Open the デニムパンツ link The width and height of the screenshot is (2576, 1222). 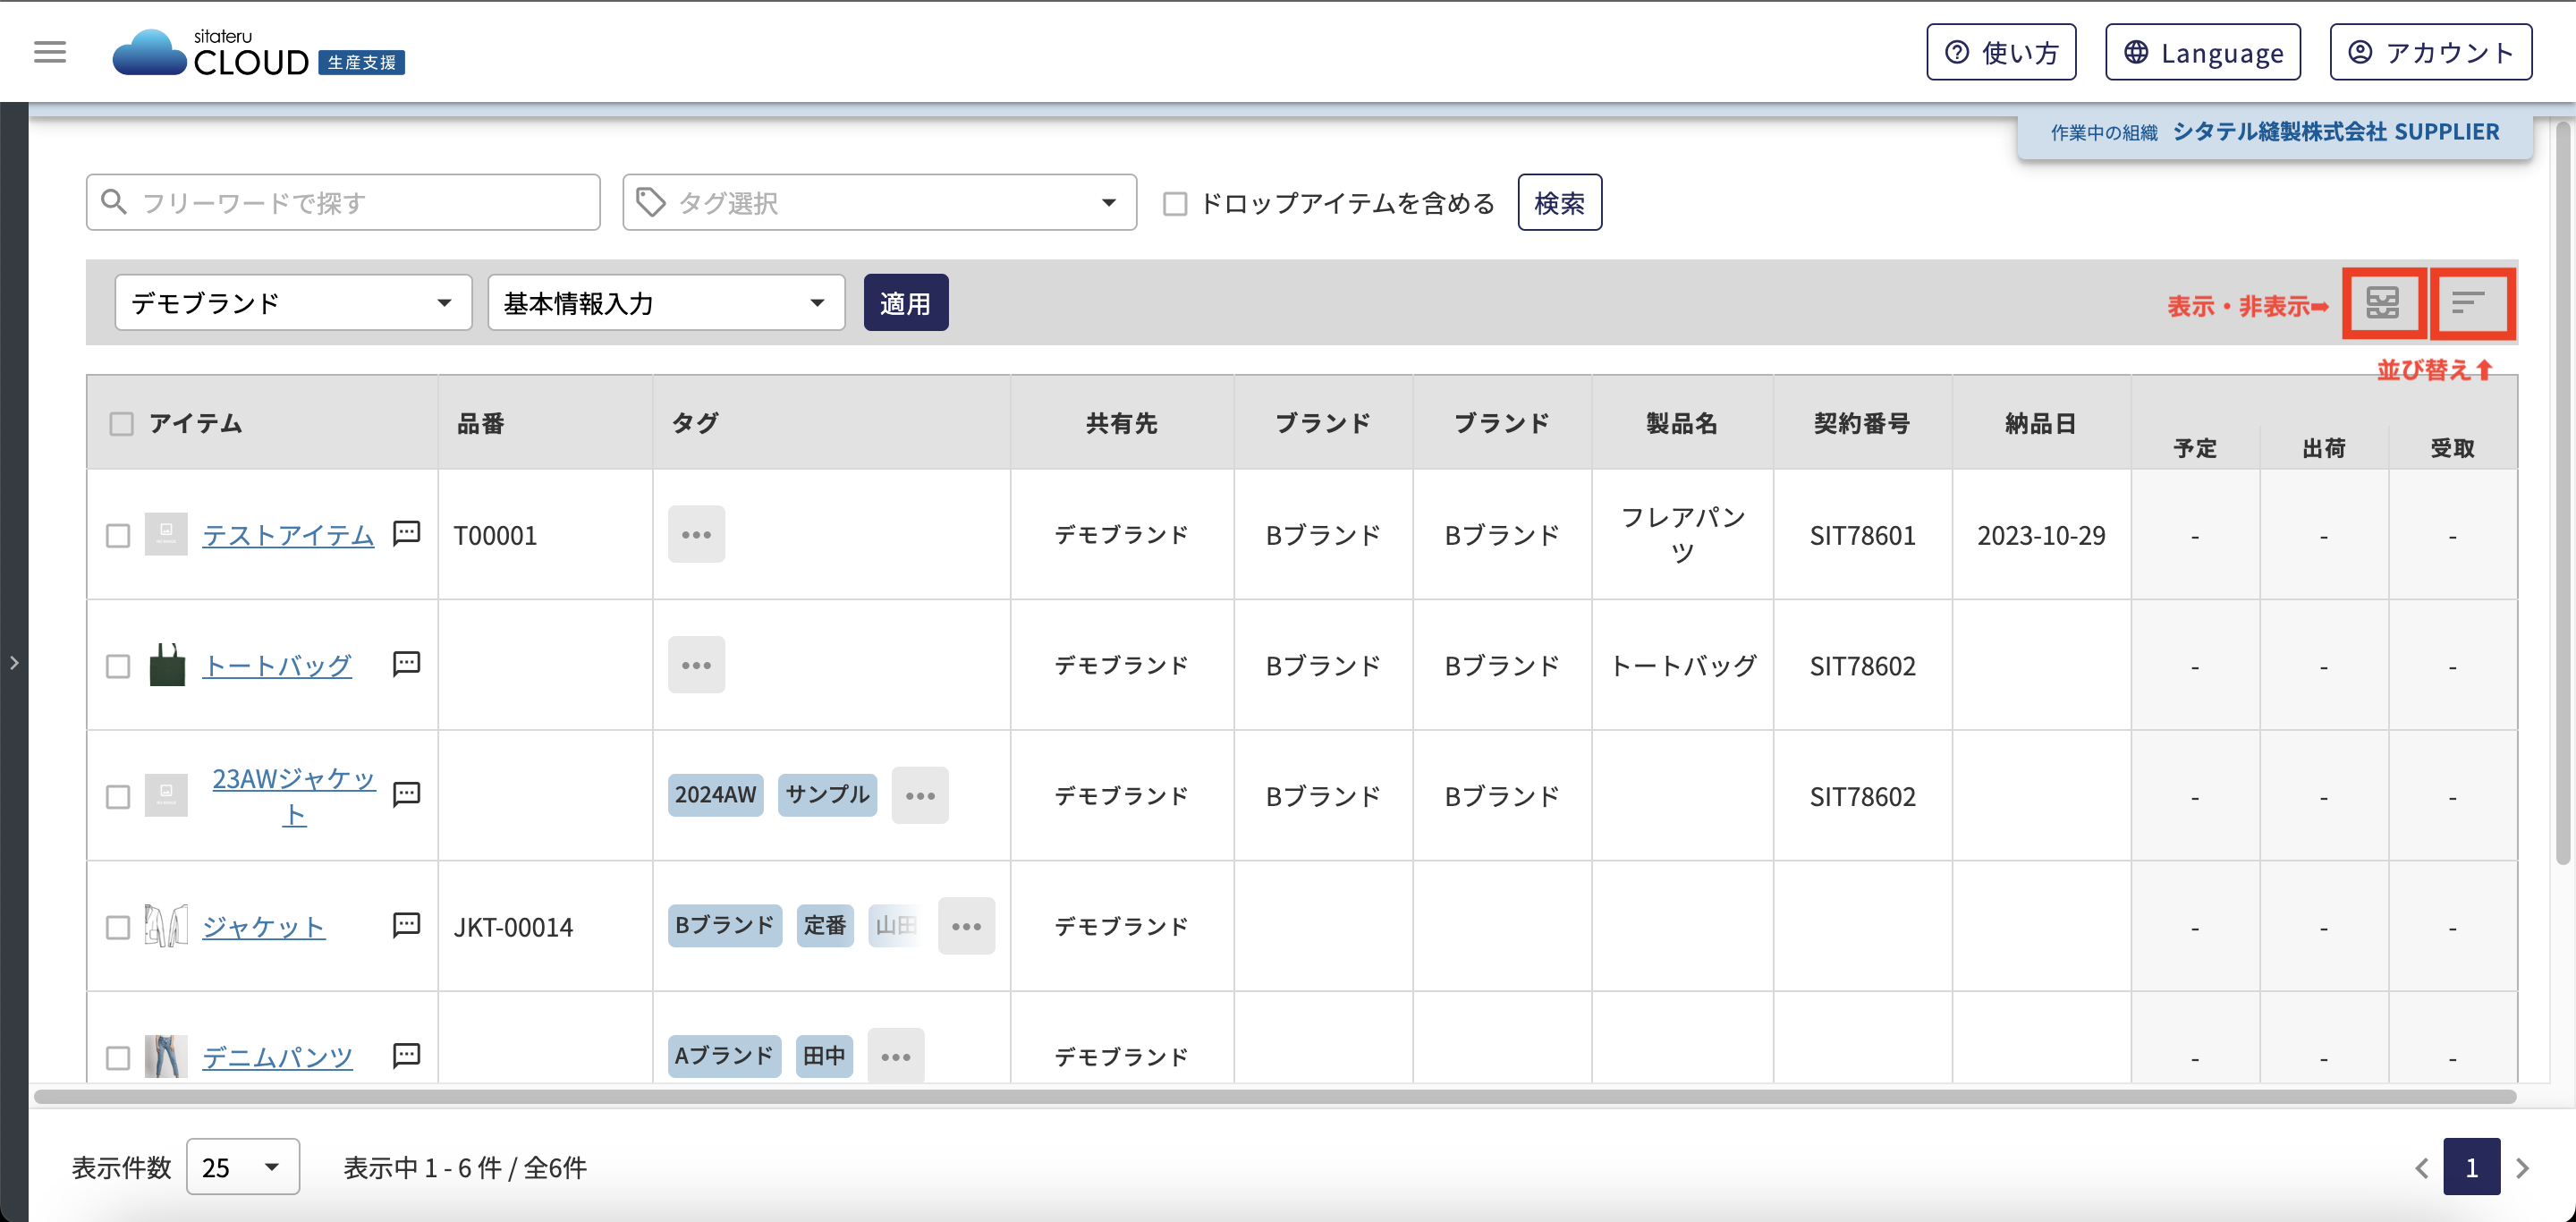pyautogui.click(x=278, y=1057)
